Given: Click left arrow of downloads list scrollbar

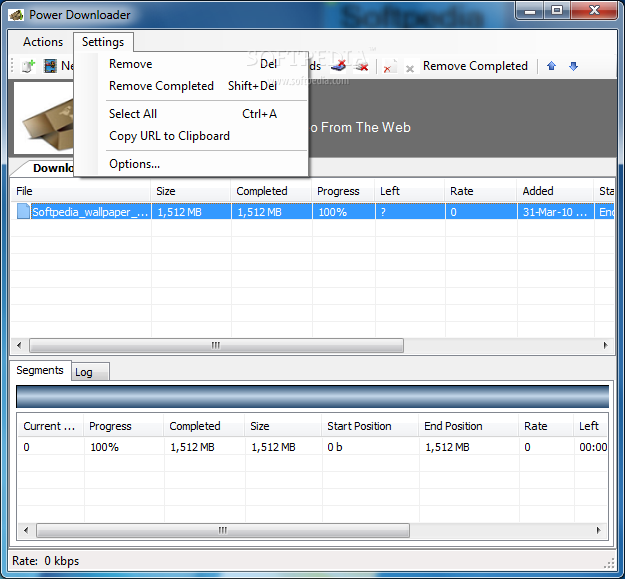Looking at the screenshot, I should 19,345.
